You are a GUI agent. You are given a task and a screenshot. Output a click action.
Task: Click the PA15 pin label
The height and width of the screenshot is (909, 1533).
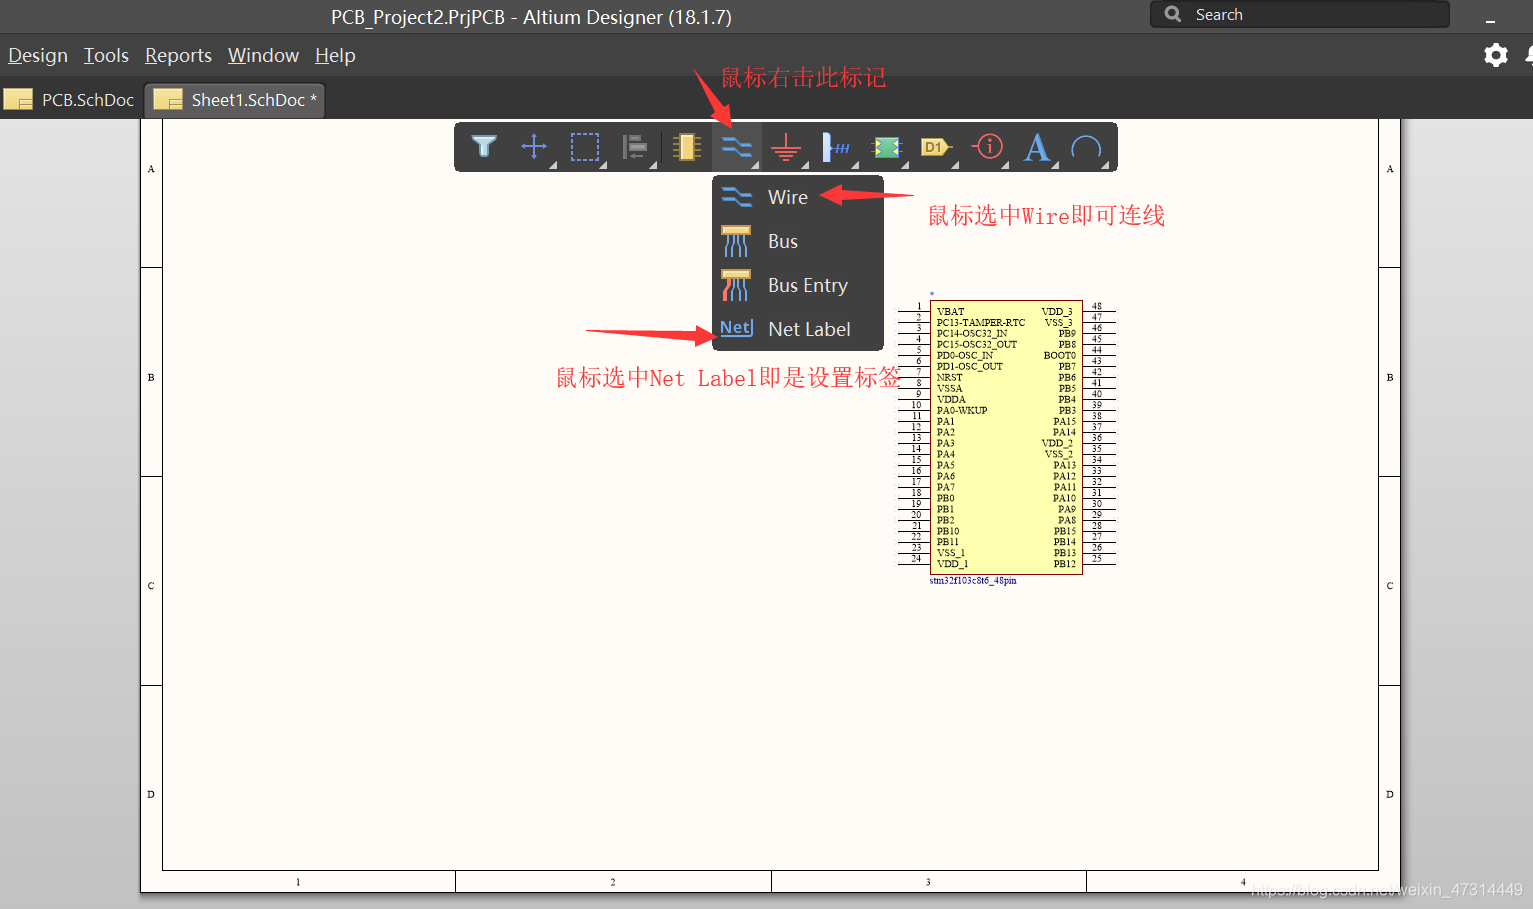click(1065, 422)
